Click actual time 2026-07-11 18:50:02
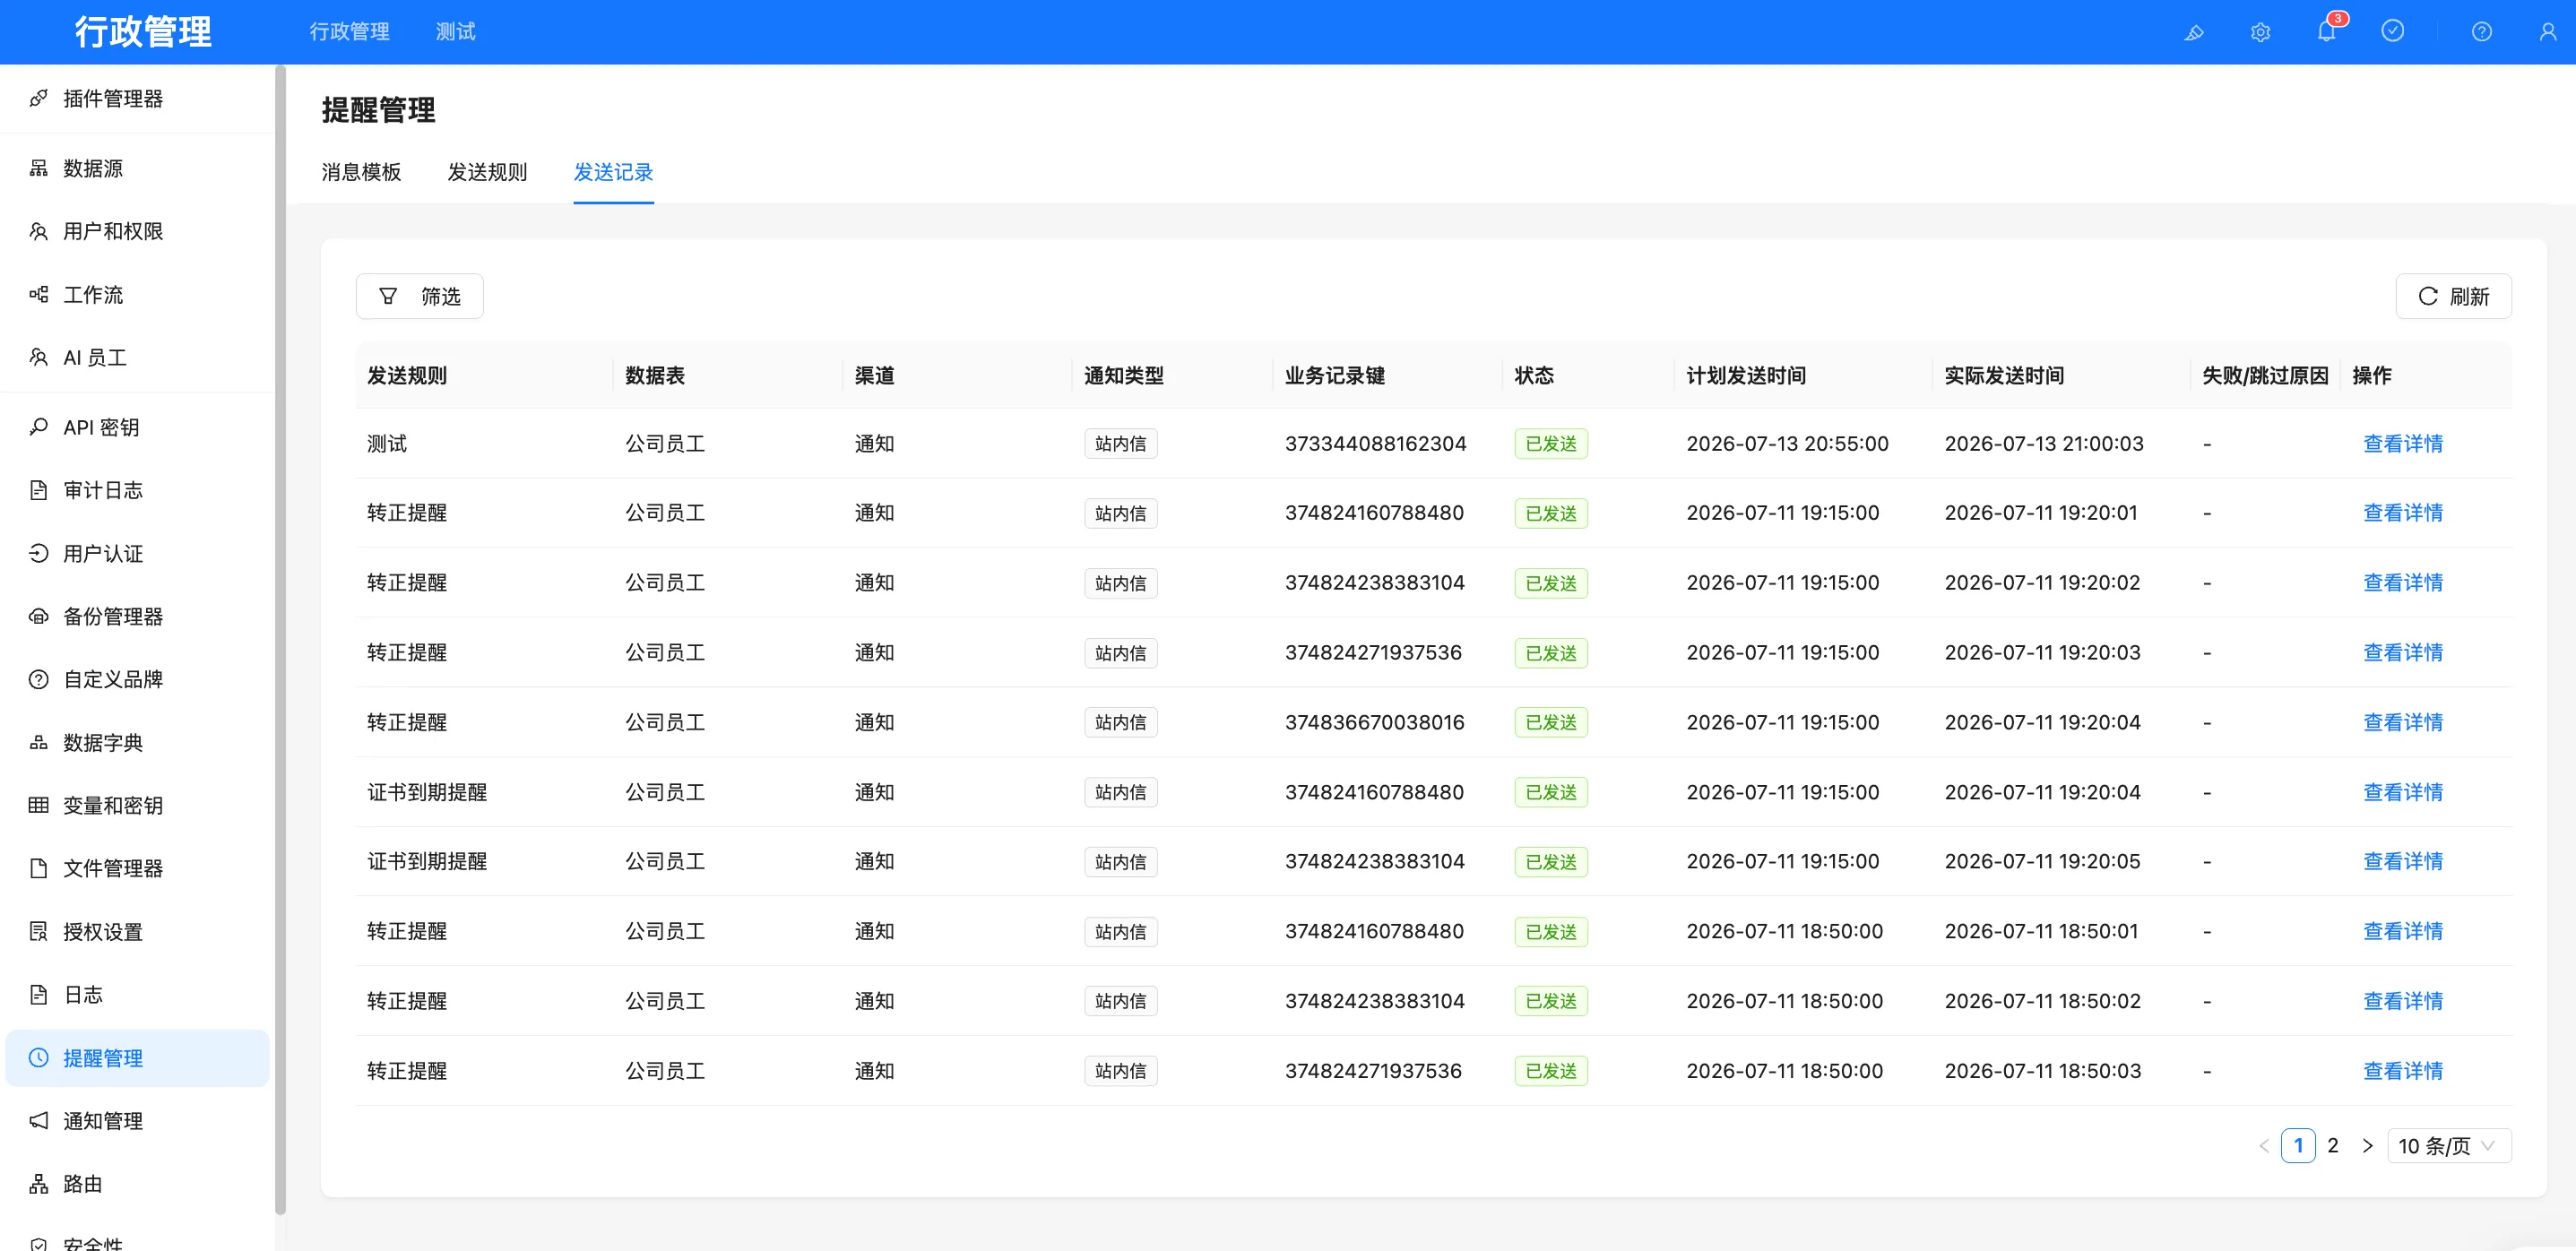The width and height of the screenshot is (2576, 1251). 2042,1000
